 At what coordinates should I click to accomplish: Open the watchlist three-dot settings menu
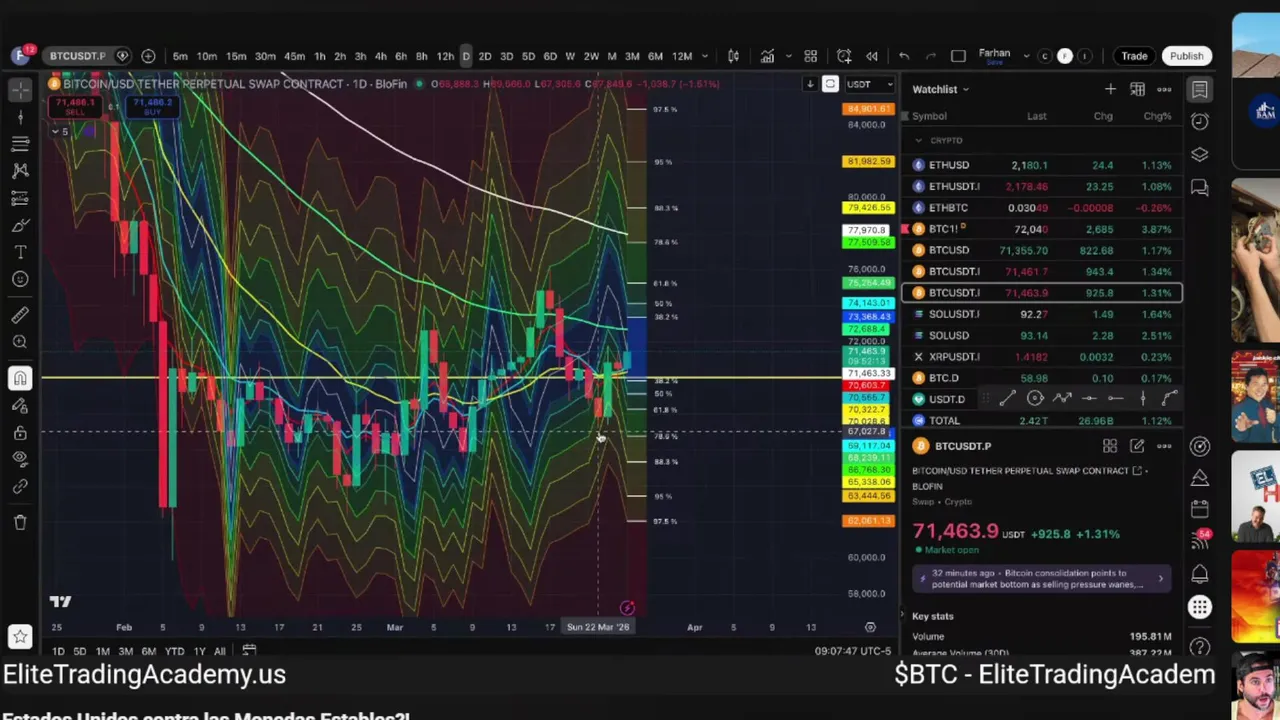[x=1164, y=89]
